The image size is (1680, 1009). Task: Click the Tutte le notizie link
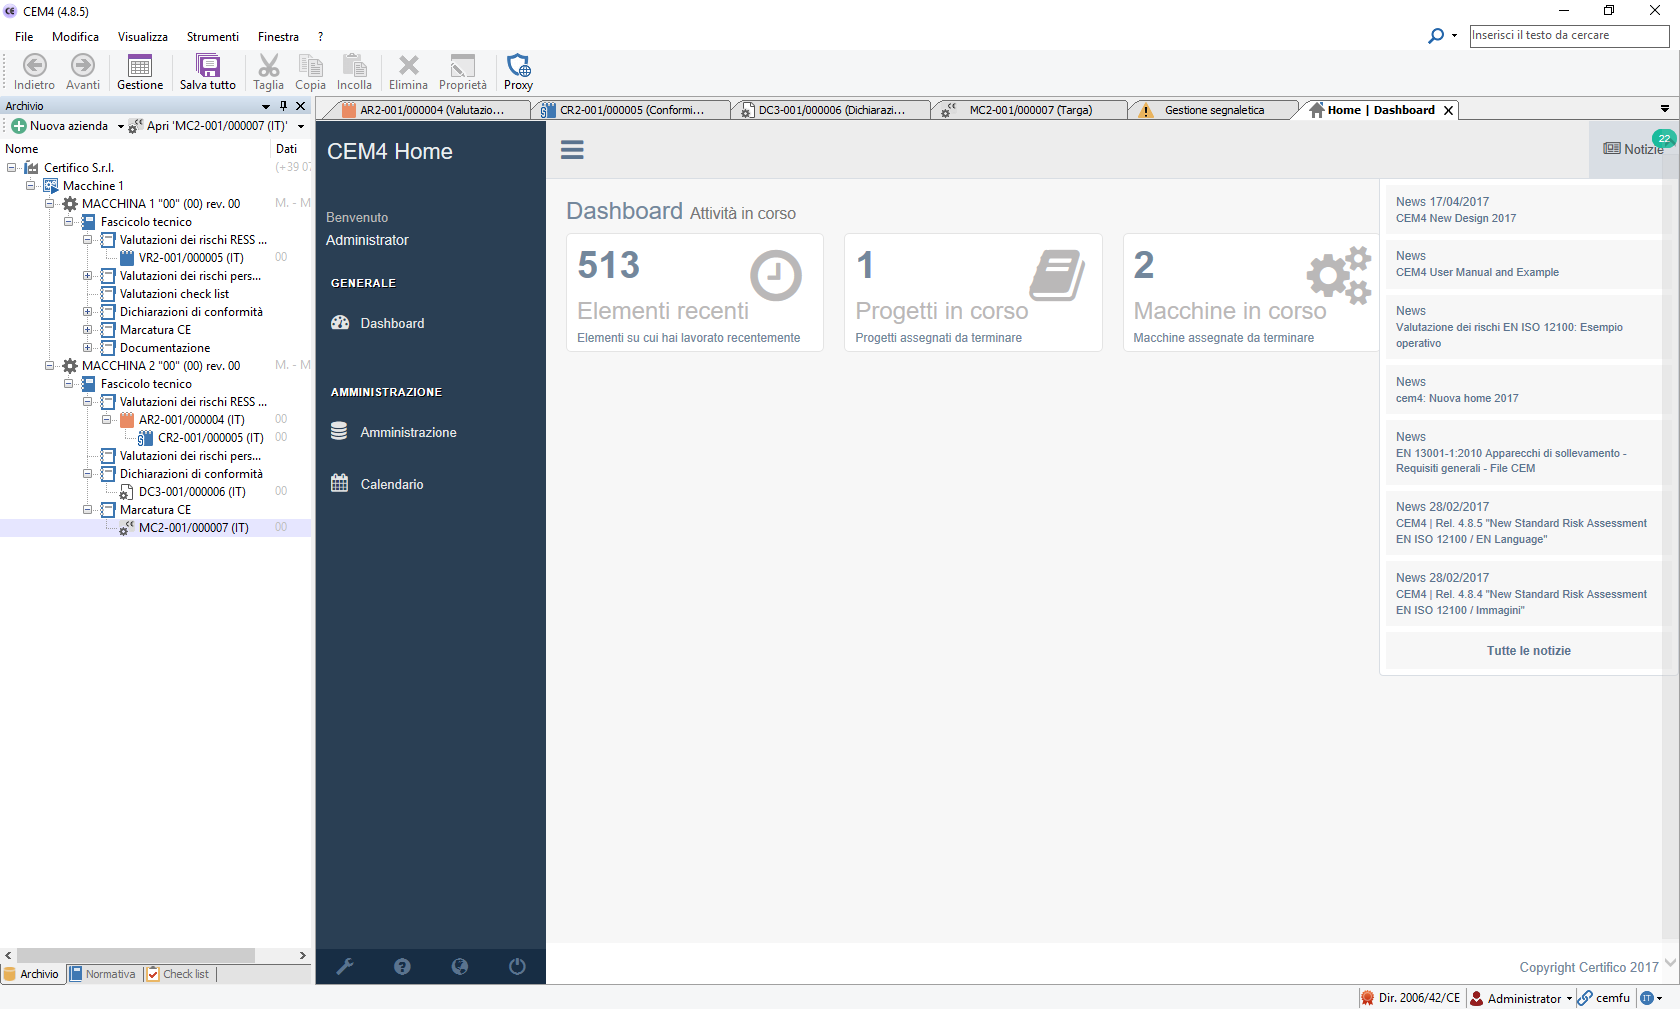[x=1528, y=651]
